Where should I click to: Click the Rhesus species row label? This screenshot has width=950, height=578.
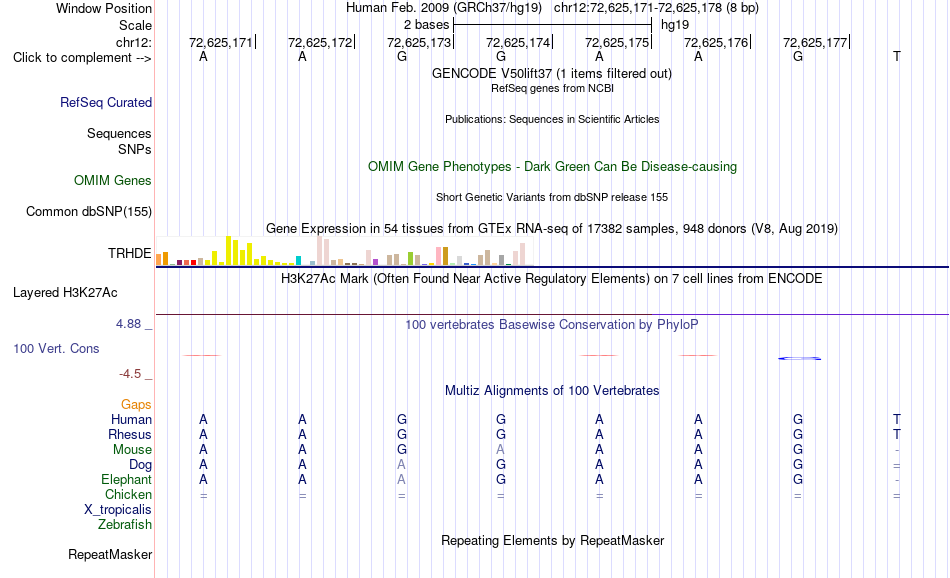(130, 434)
